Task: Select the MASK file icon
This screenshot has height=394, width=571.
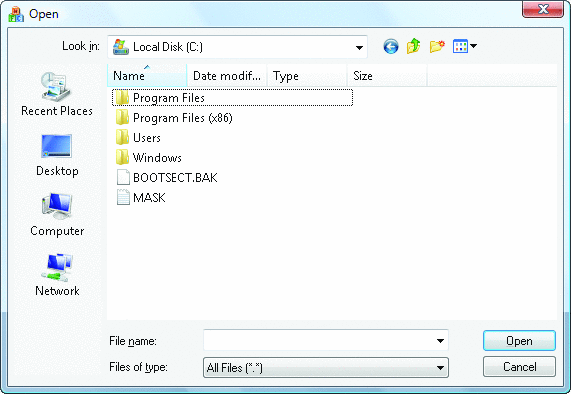Action: [x=123, y=197]
